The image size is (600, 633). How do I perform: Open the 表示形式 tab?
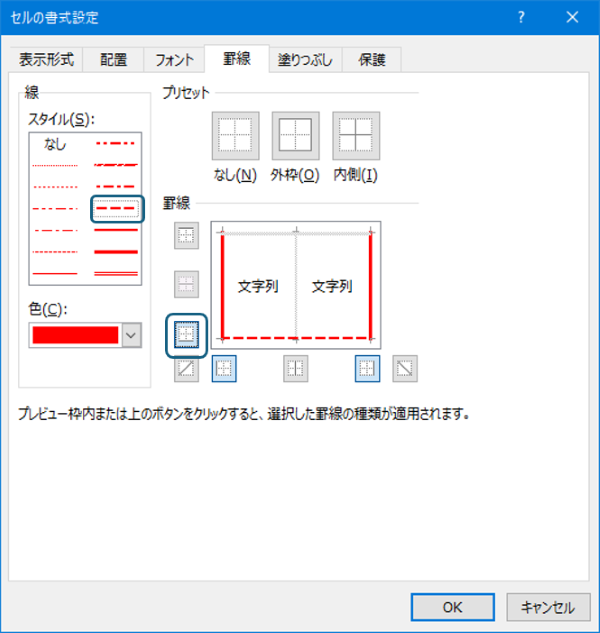coord(46,60)
